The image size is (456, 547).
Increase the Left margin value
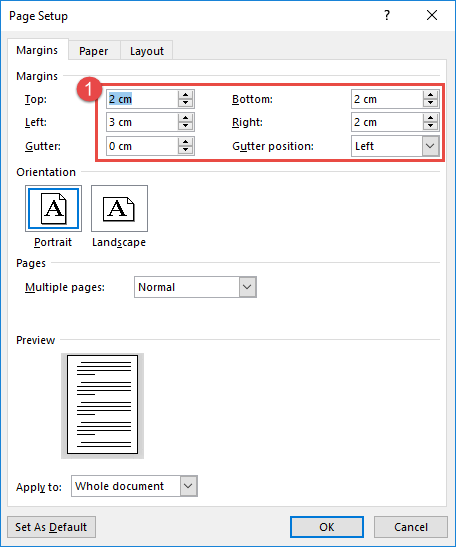[x=185, y=118]
